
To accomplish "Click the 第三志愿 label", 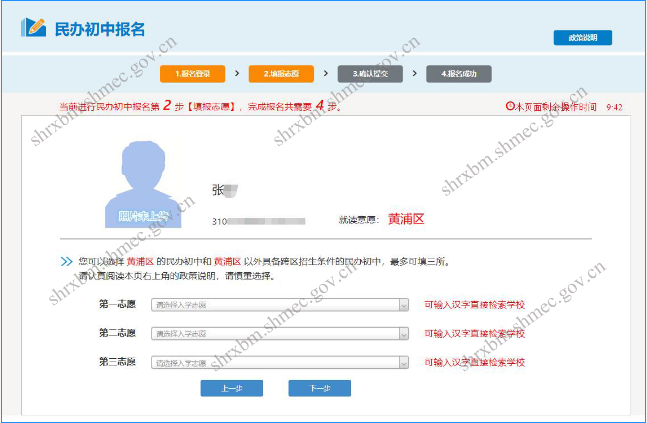I will click(118, 362).
